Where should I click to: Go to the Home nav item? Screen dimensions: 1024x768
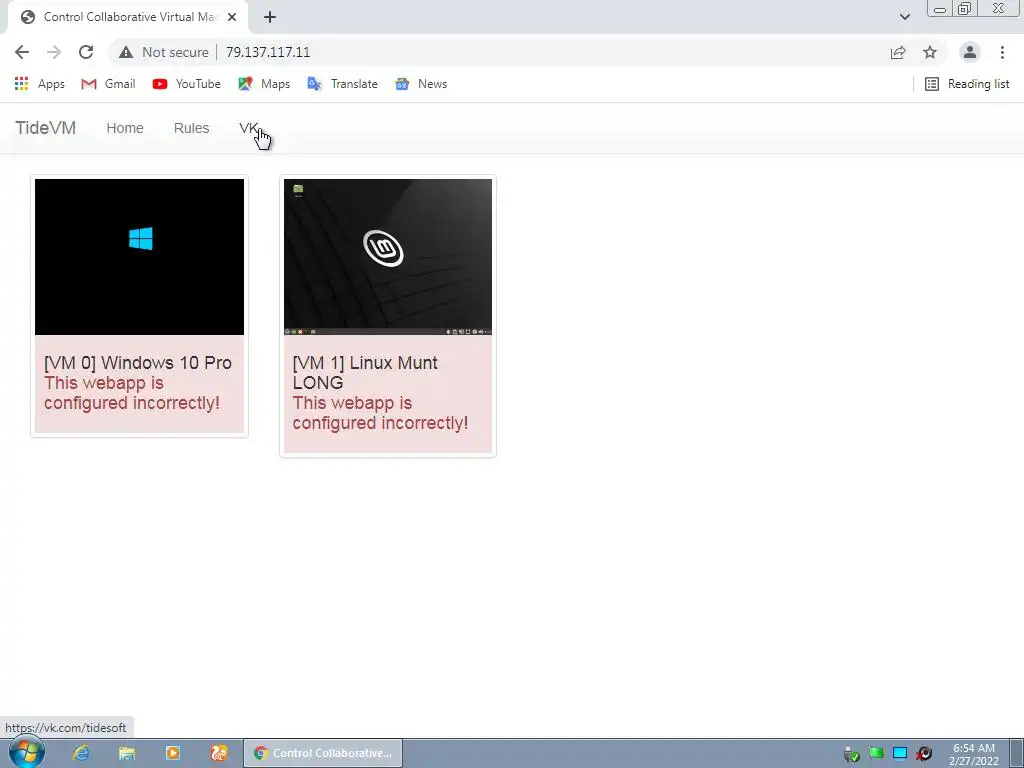click(125, 128)
